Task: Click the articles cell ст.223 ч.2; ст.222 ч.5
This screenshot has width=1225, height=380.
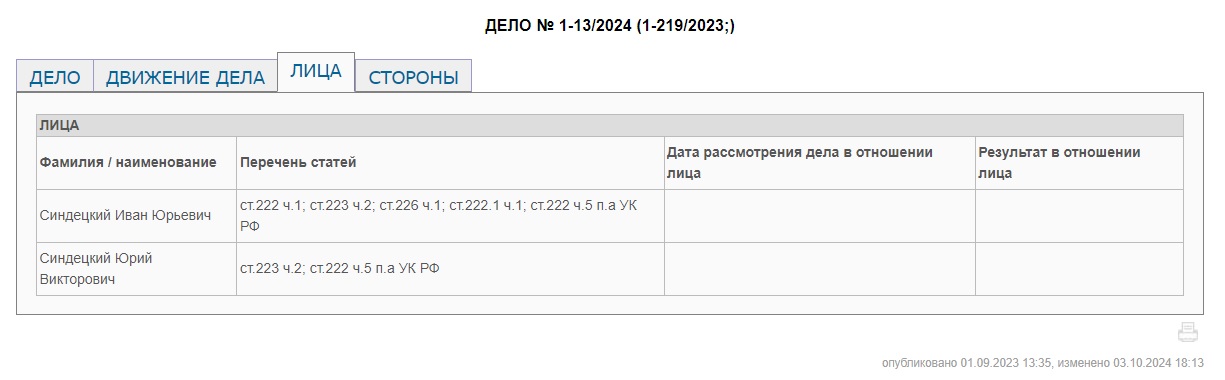Action: pyautogui.click(x=340, y=268)
